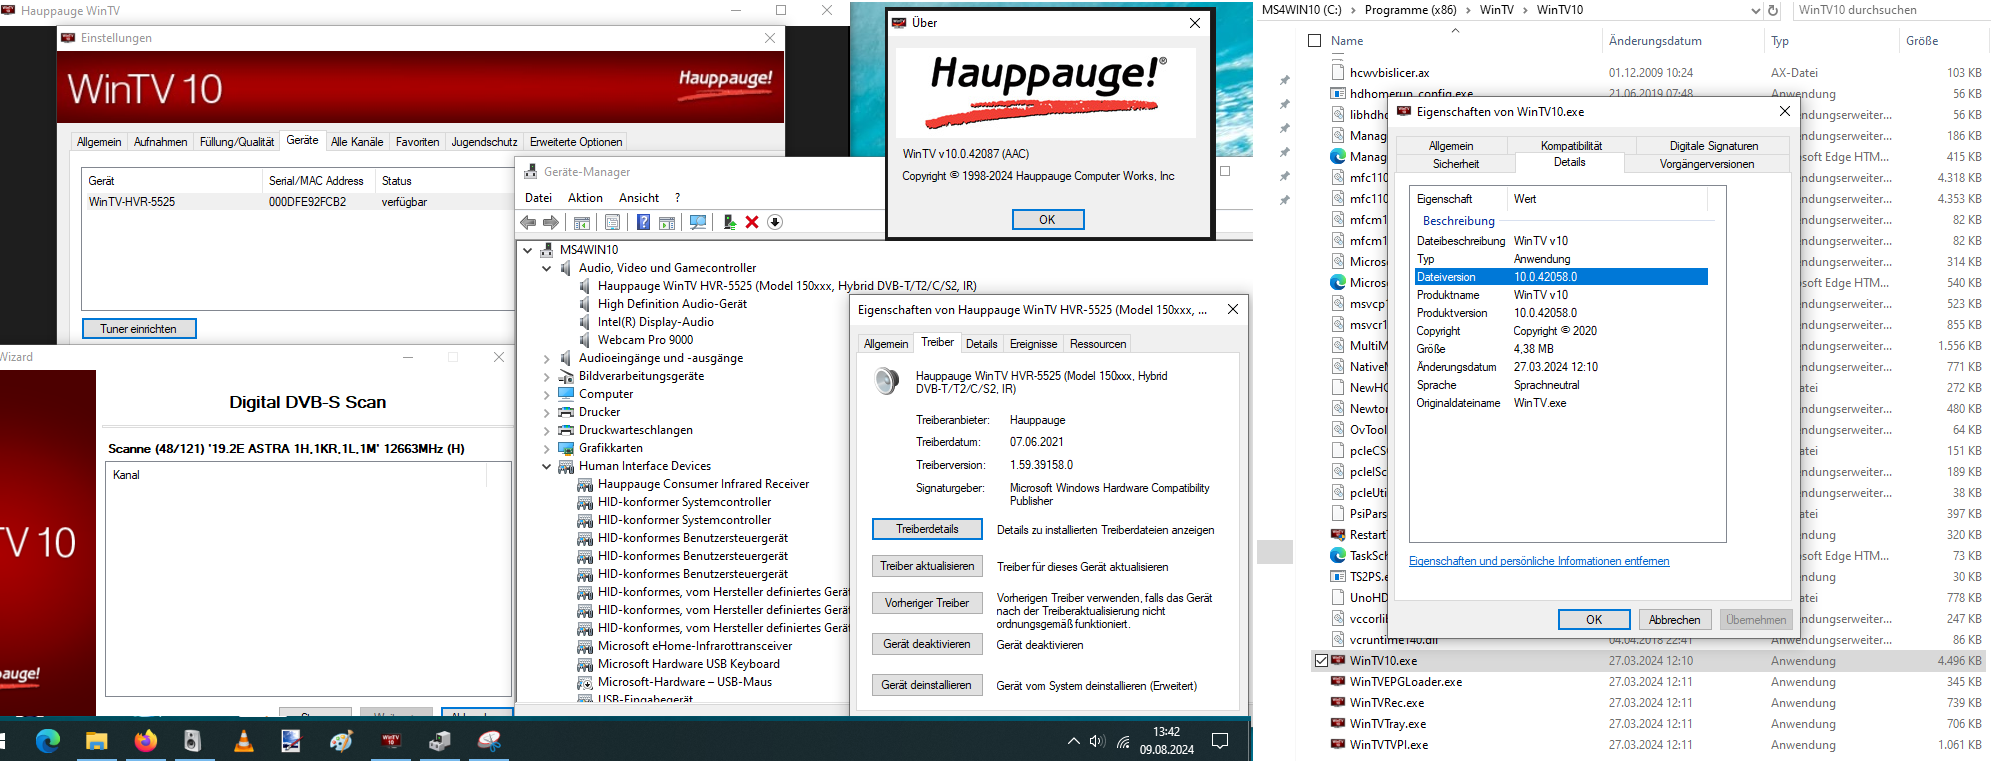Click the volume icon in the system tray
Viewport: 1991px width, 761px height.
point(1097,741)
